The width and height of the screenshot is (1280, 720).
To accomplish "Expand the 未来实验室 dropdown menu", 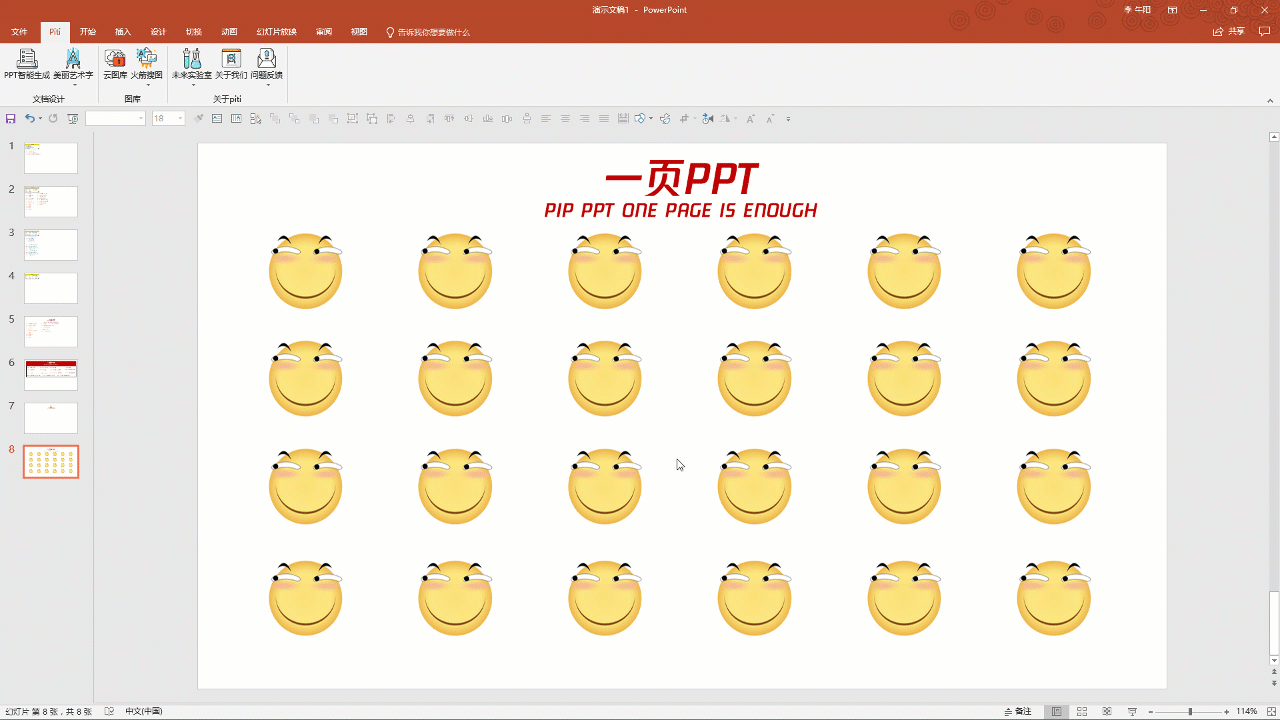I will point(192,85).
